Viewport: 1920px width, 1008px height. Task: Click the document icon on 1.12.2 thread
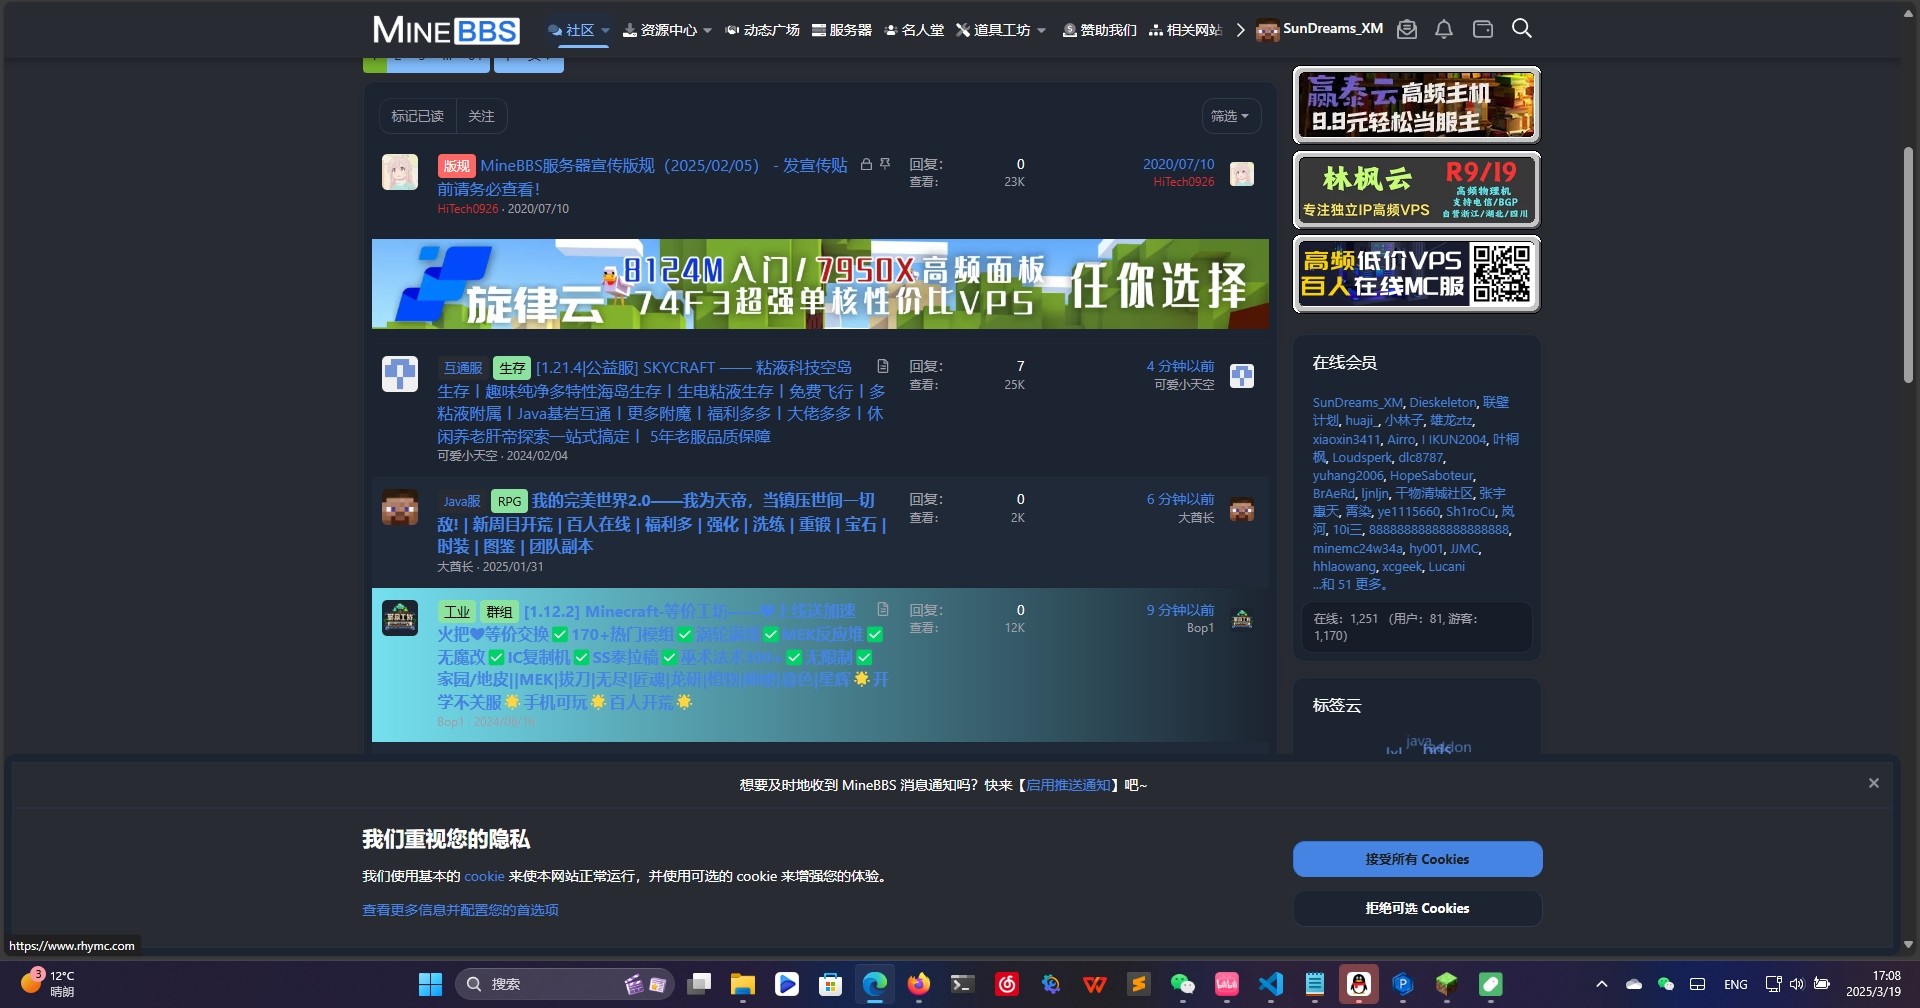pyautogui.click(x=882, y=609)
